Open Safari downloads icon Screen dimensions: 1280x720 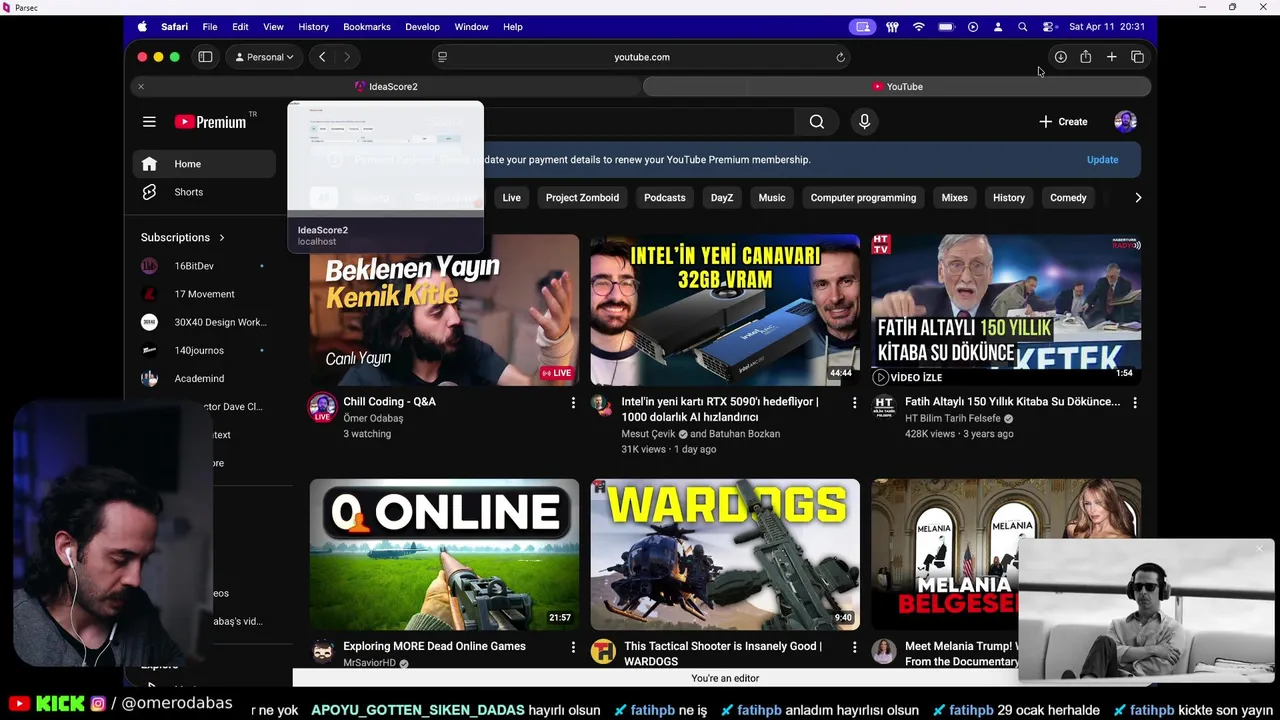[1060, 57]
